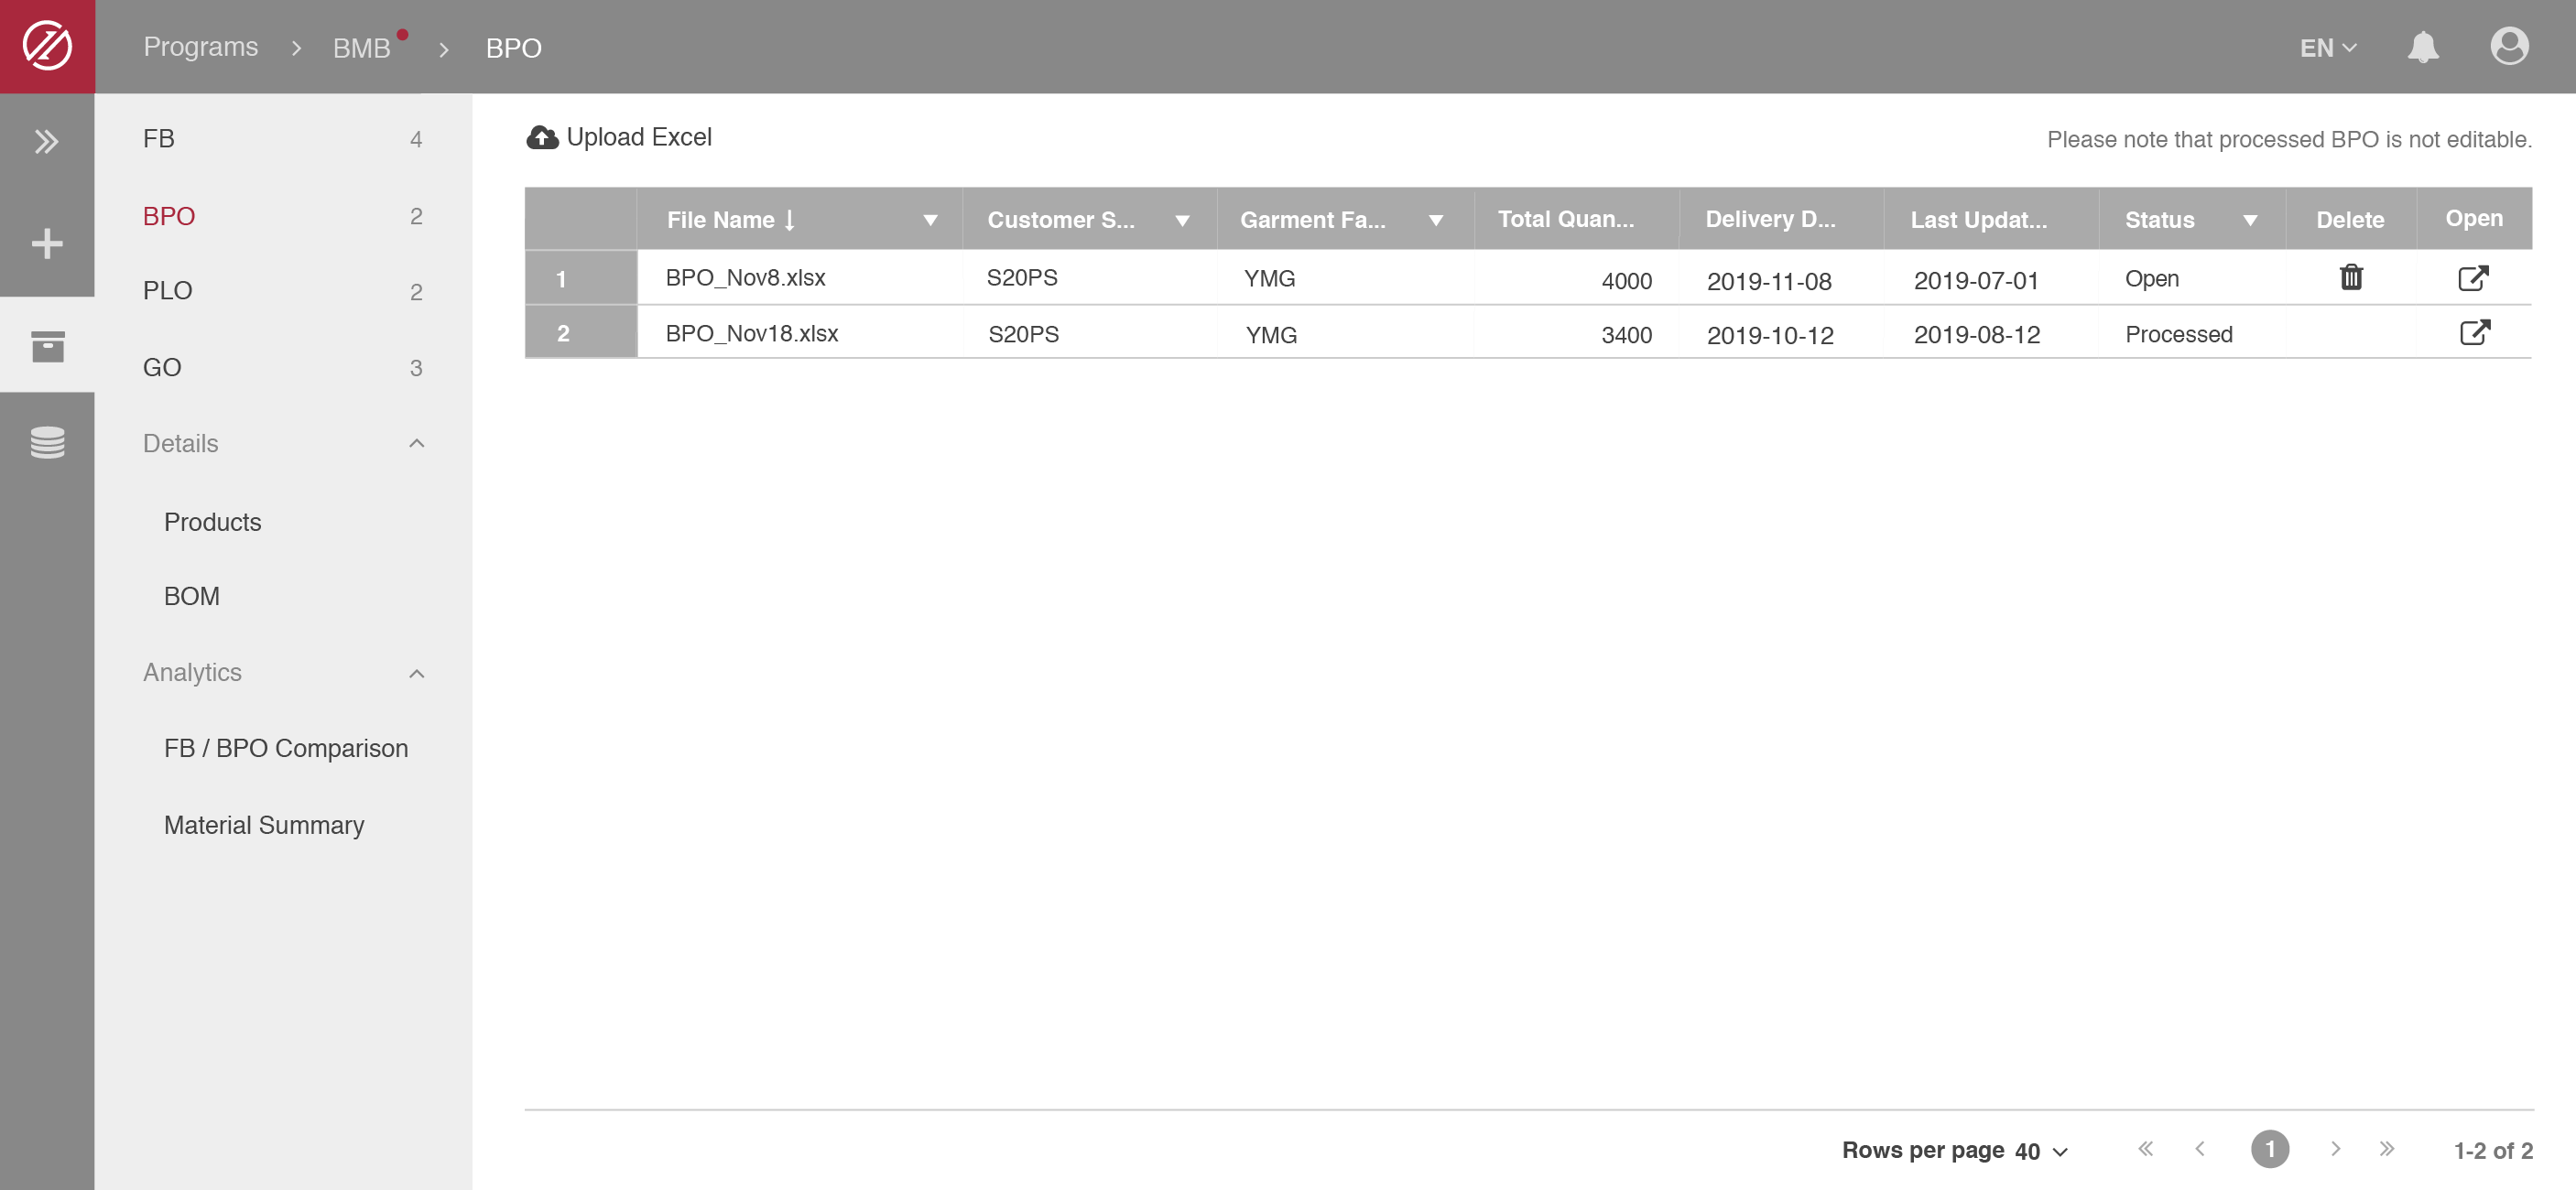Click the plus add icon in sidebar
Screen dimensions: 2576x1190
pos(47,243)
